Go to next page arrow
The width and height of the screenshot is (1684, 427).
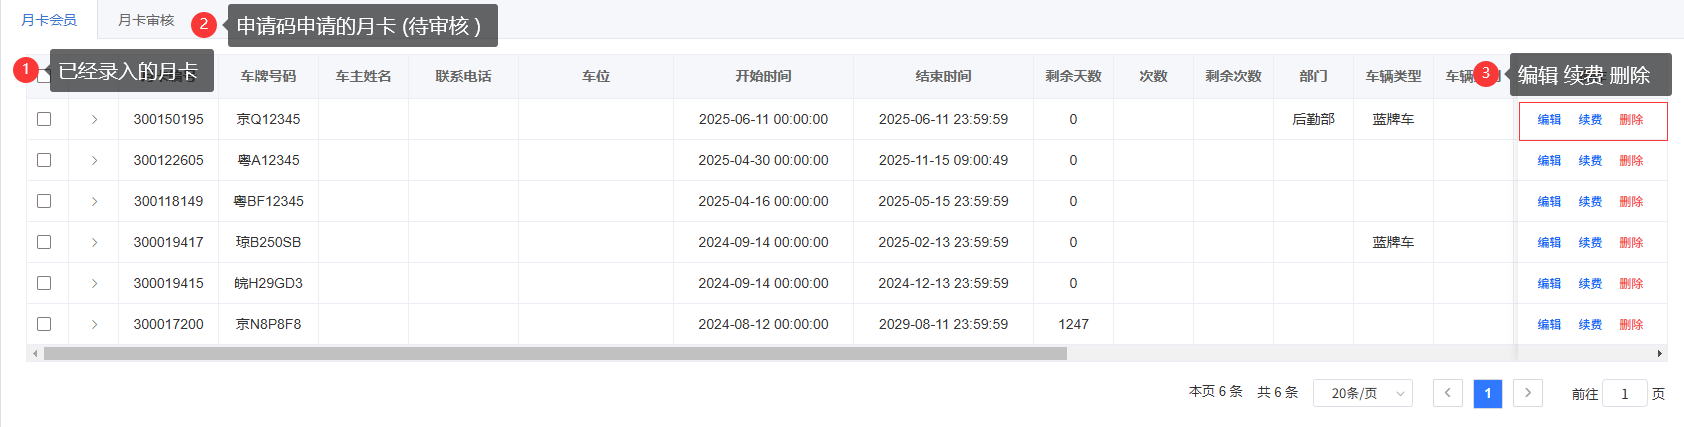(x=1528, y=393)
